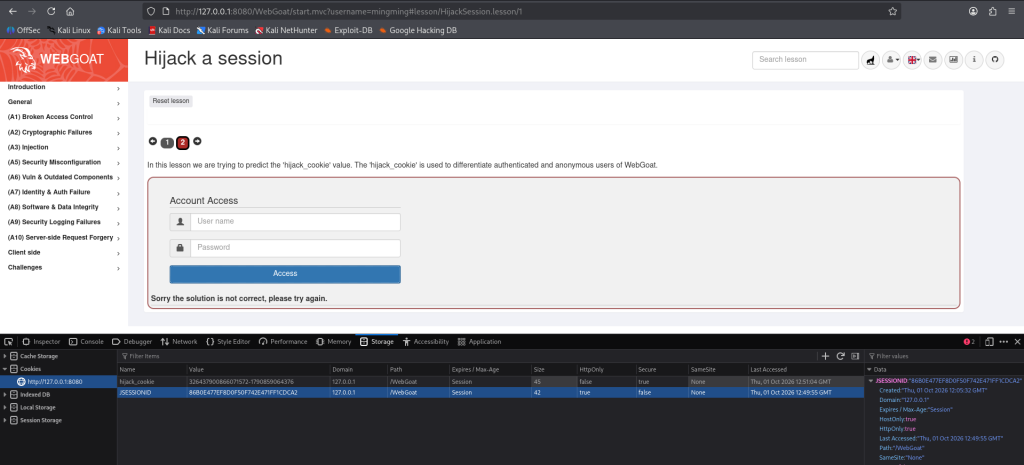
Task: Open Performance devtools tab
Action: point(283,342)
